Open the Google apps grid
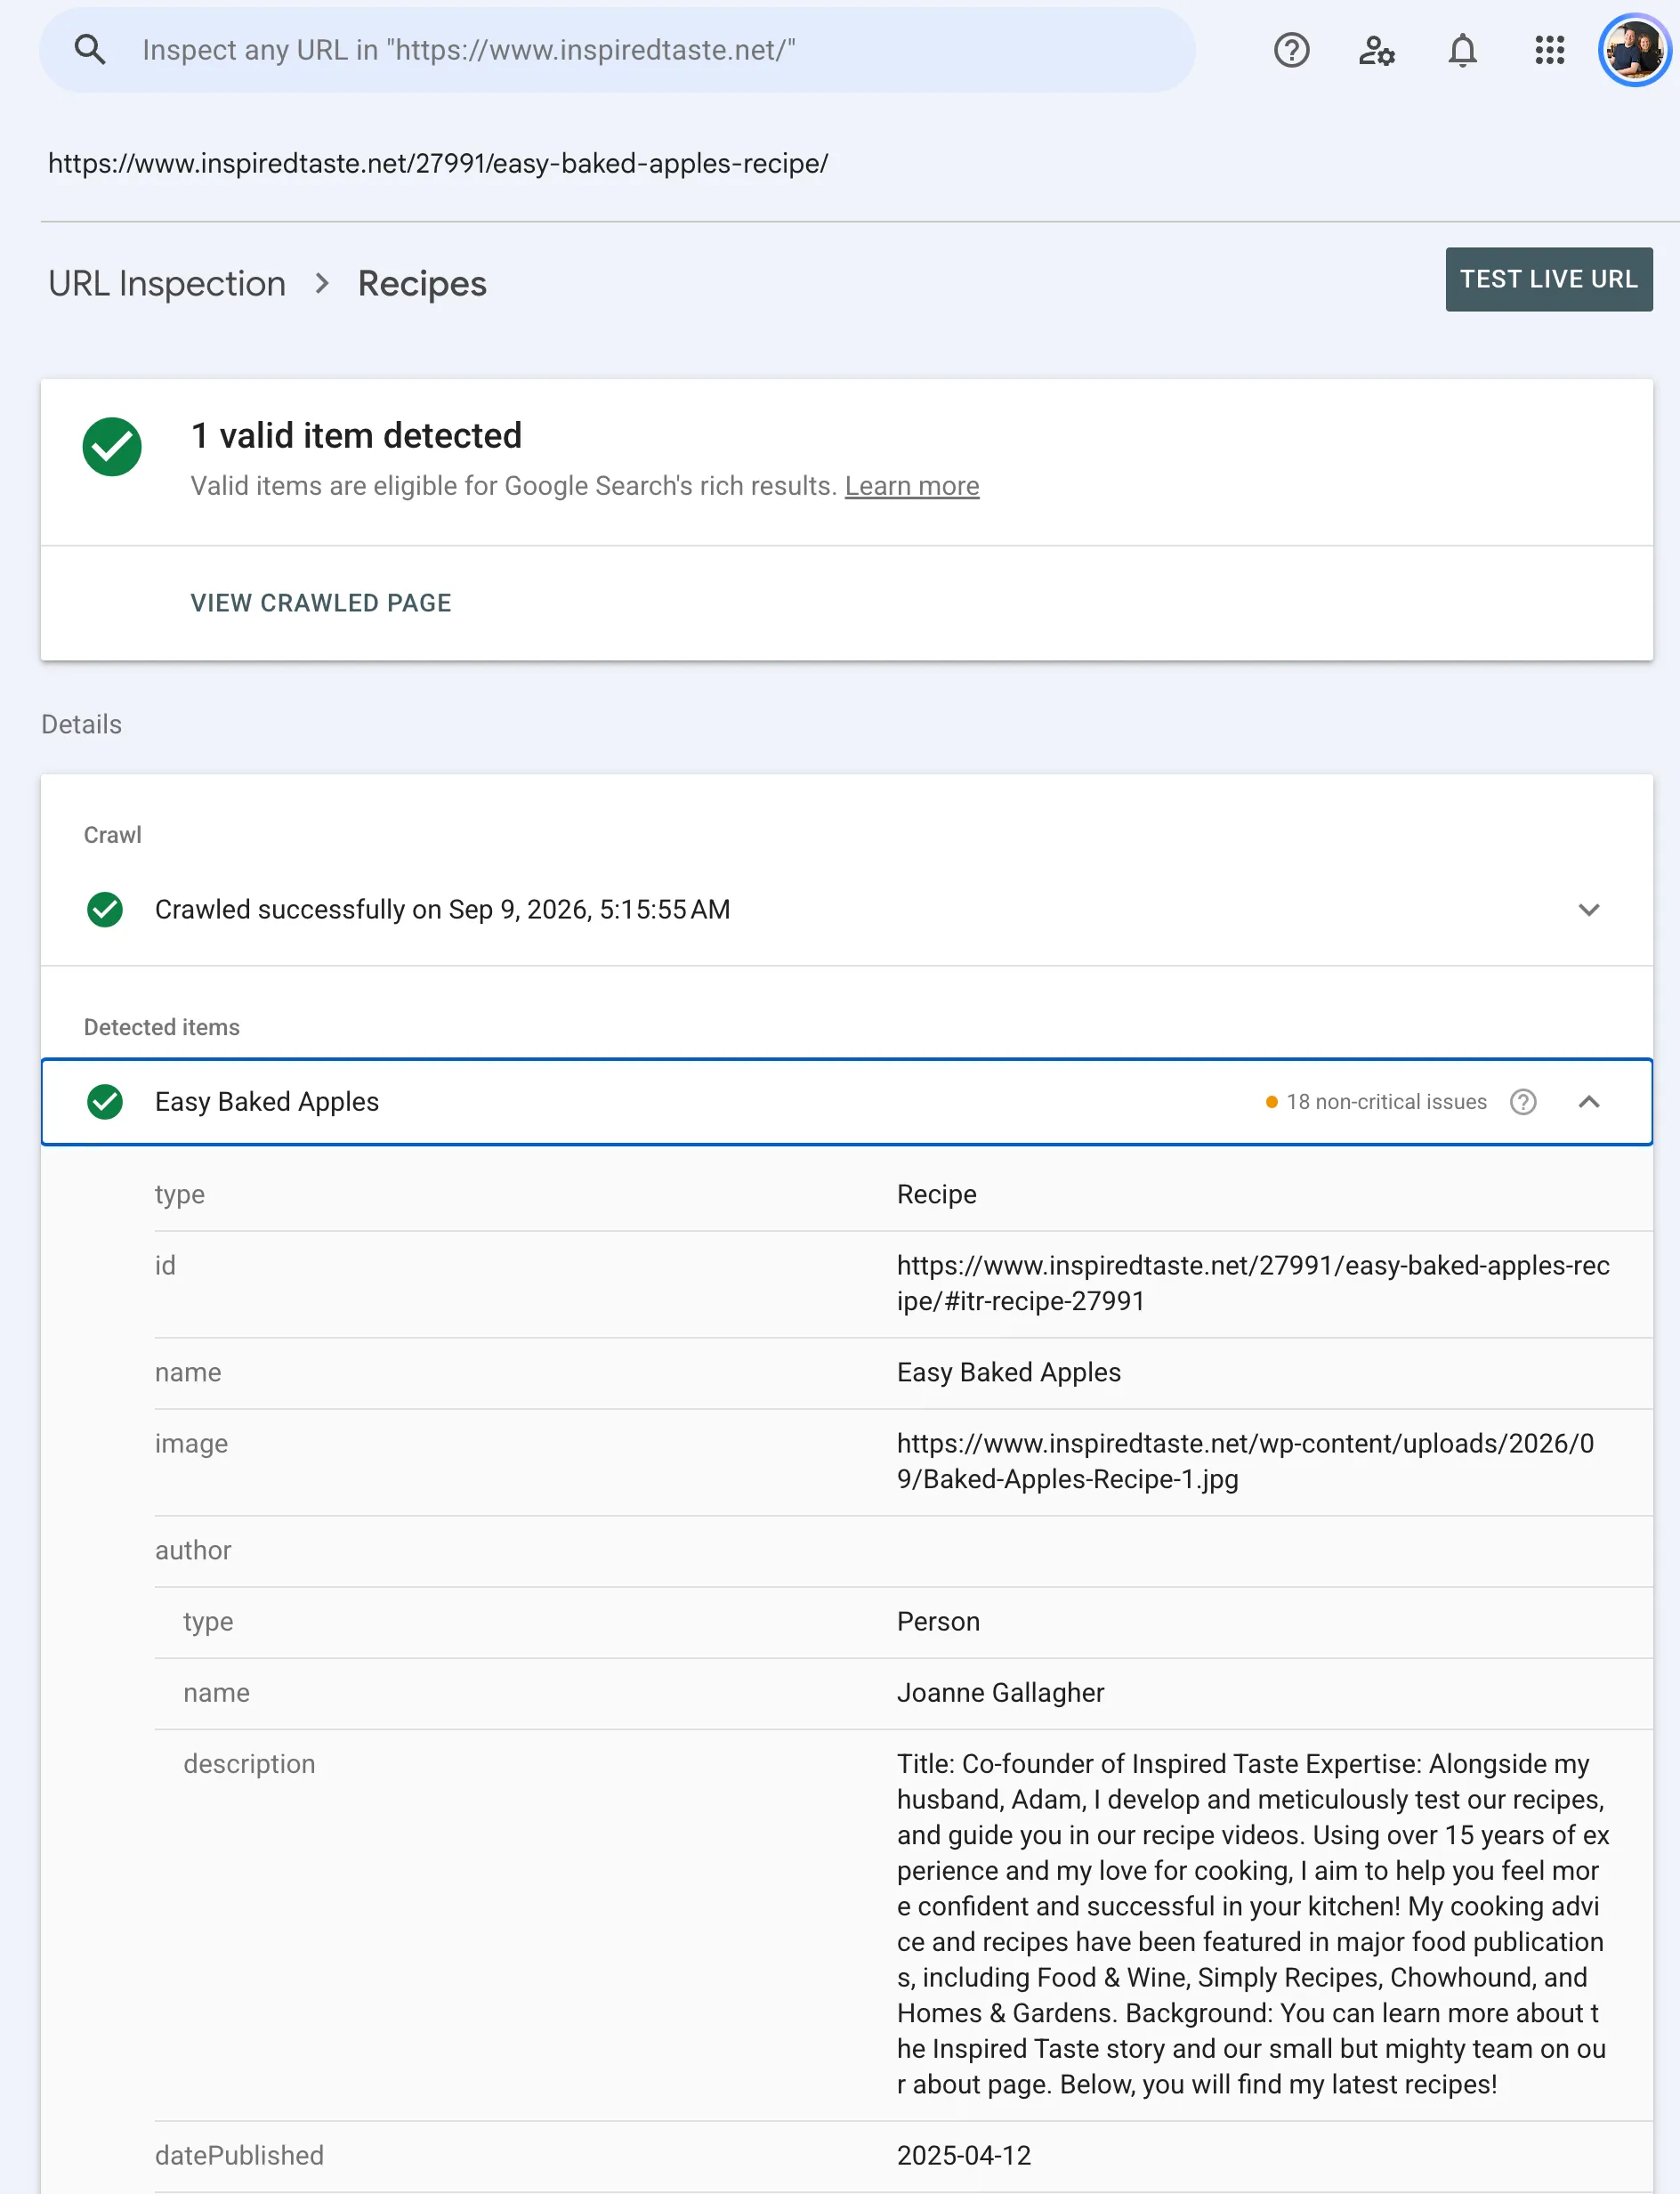This screenshot has width=1680, height=2194. click(1549, 50)
